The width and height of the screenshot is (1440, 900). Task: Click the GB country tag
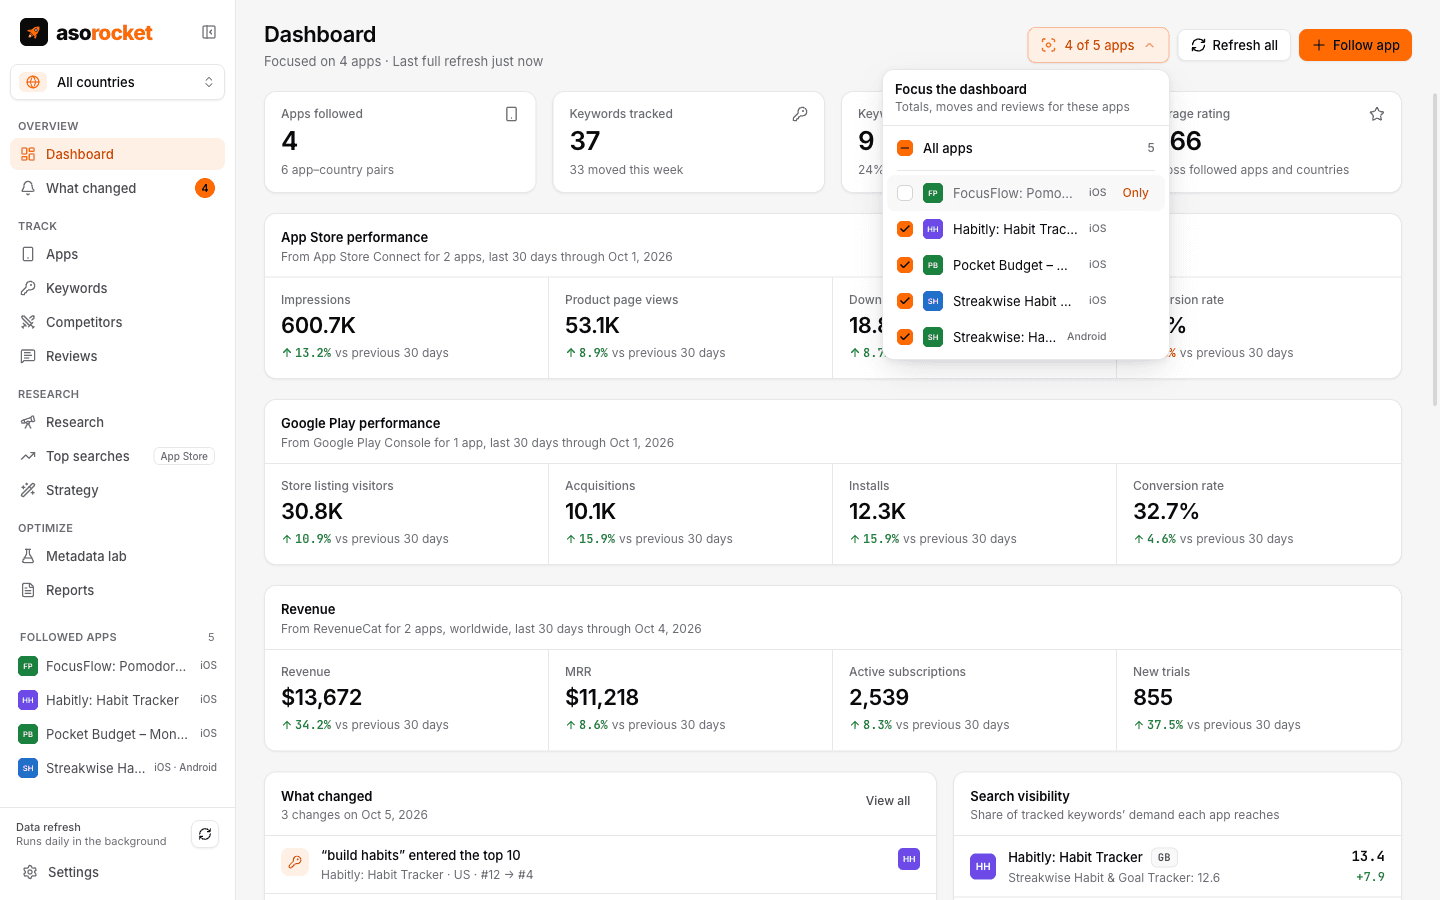click(1164, 857)
